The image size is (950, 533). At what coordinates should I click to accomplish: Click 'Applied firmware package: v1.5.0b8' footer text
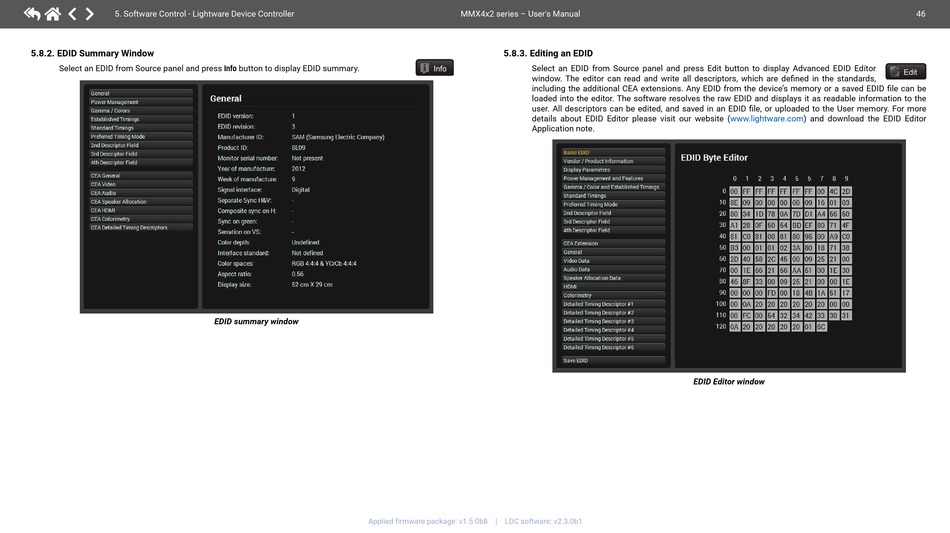click(428, 521)
